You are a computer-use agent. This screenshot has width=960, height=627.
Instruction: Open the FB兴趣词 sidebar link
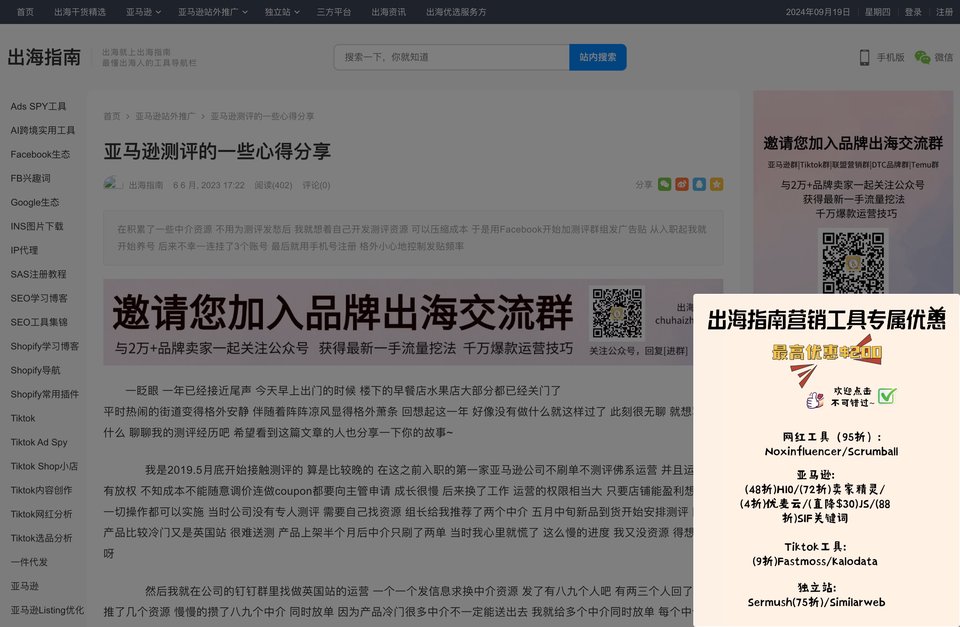(31, 178)
